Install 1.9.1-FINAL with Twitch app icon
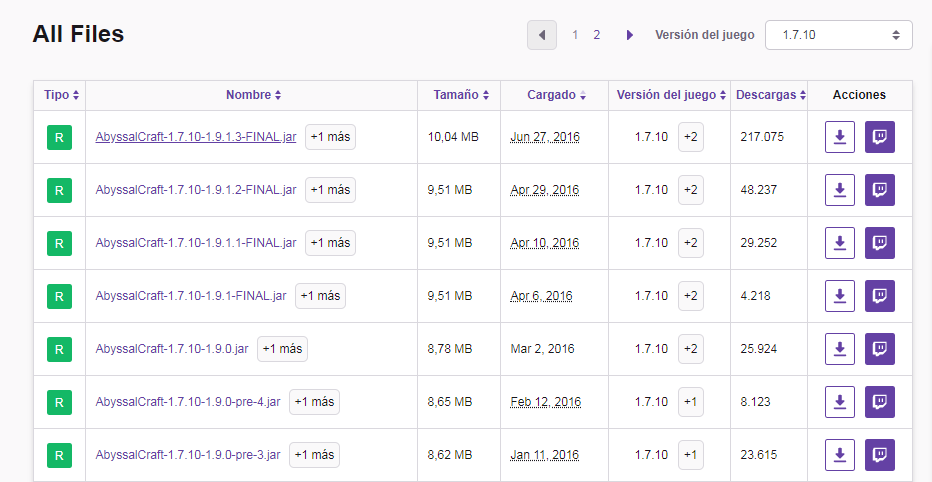 pos(880,295)
